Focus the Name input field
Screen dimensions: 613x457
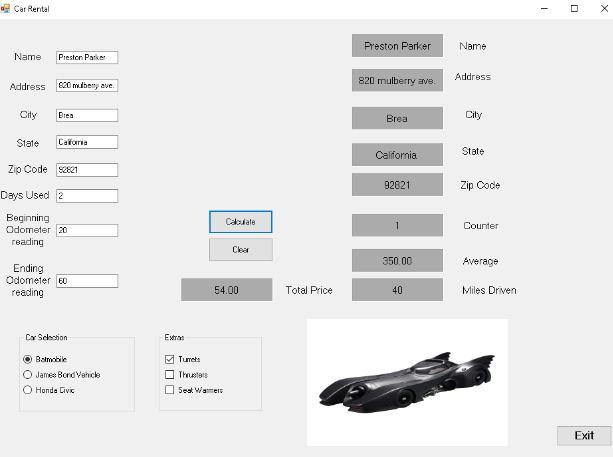coord(87,57)
